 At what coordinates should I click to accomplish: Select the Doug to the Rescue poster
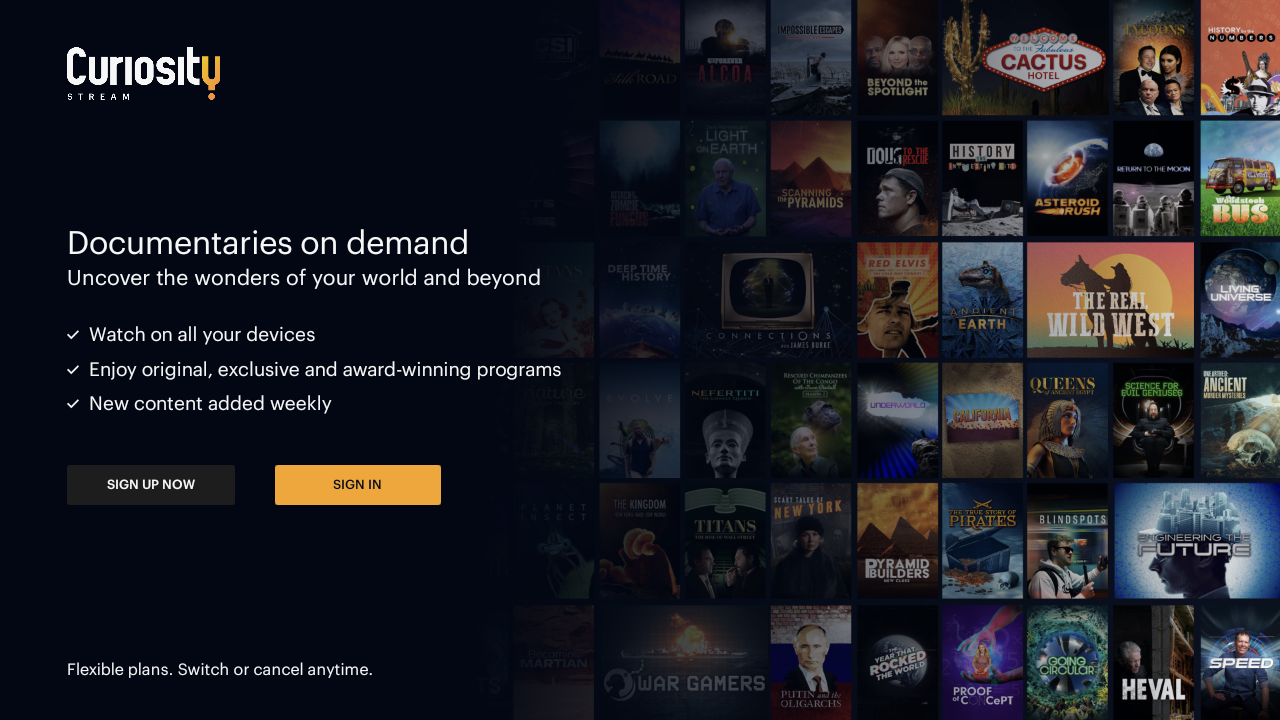(x=898, y=179)
